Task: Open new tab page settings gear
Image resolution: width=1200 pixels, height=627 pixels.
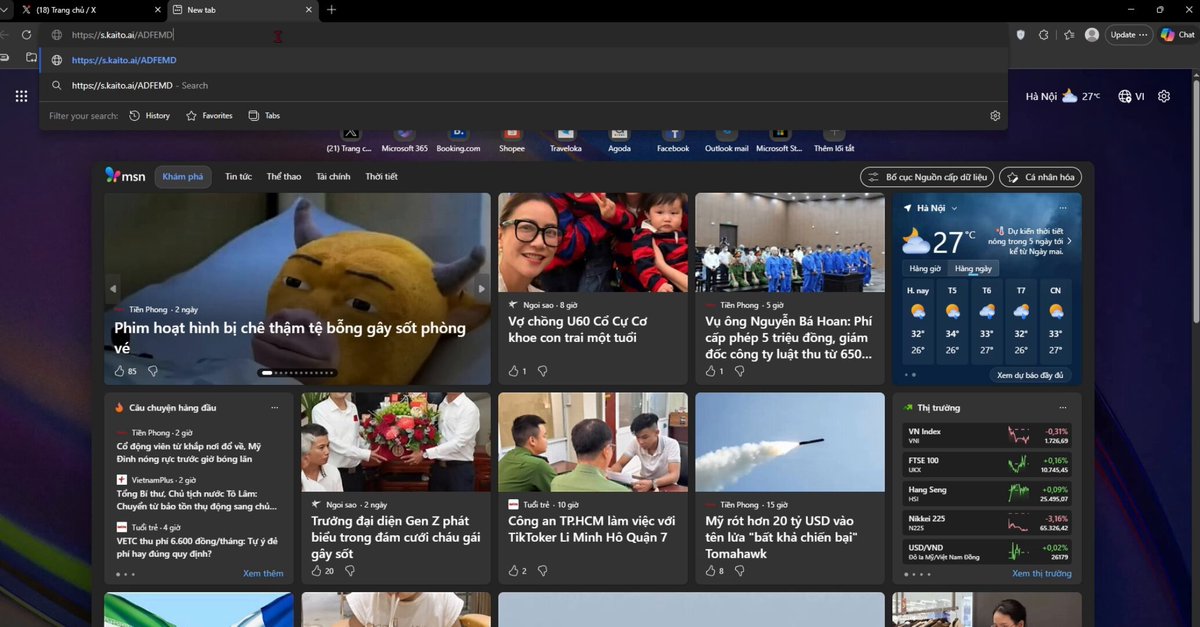Action: click(x=1164, y=96)
